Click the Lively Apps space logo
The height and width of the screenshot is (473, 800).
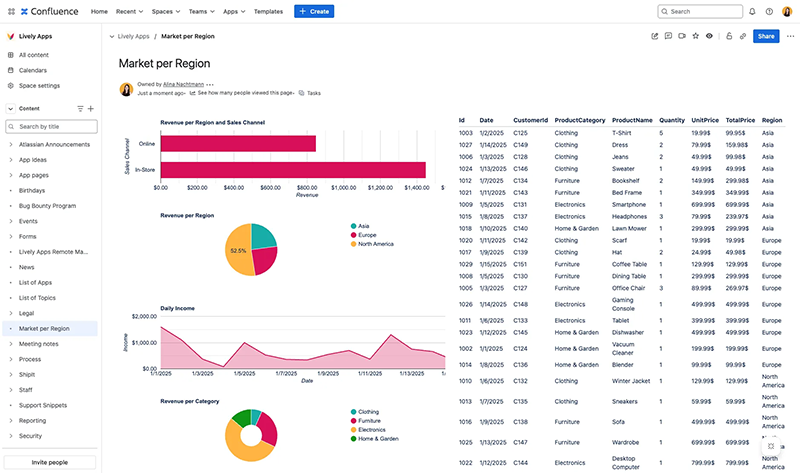pos(10,36)
